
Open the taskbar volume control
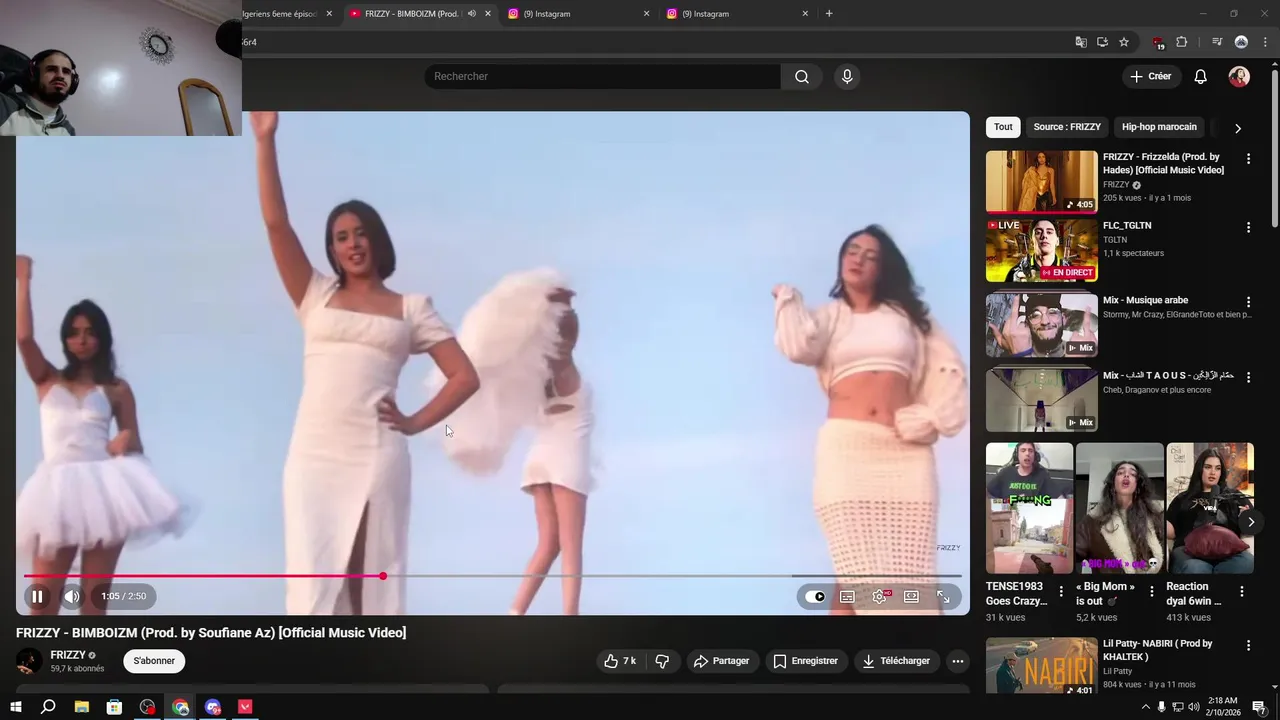click(1193, 707)
